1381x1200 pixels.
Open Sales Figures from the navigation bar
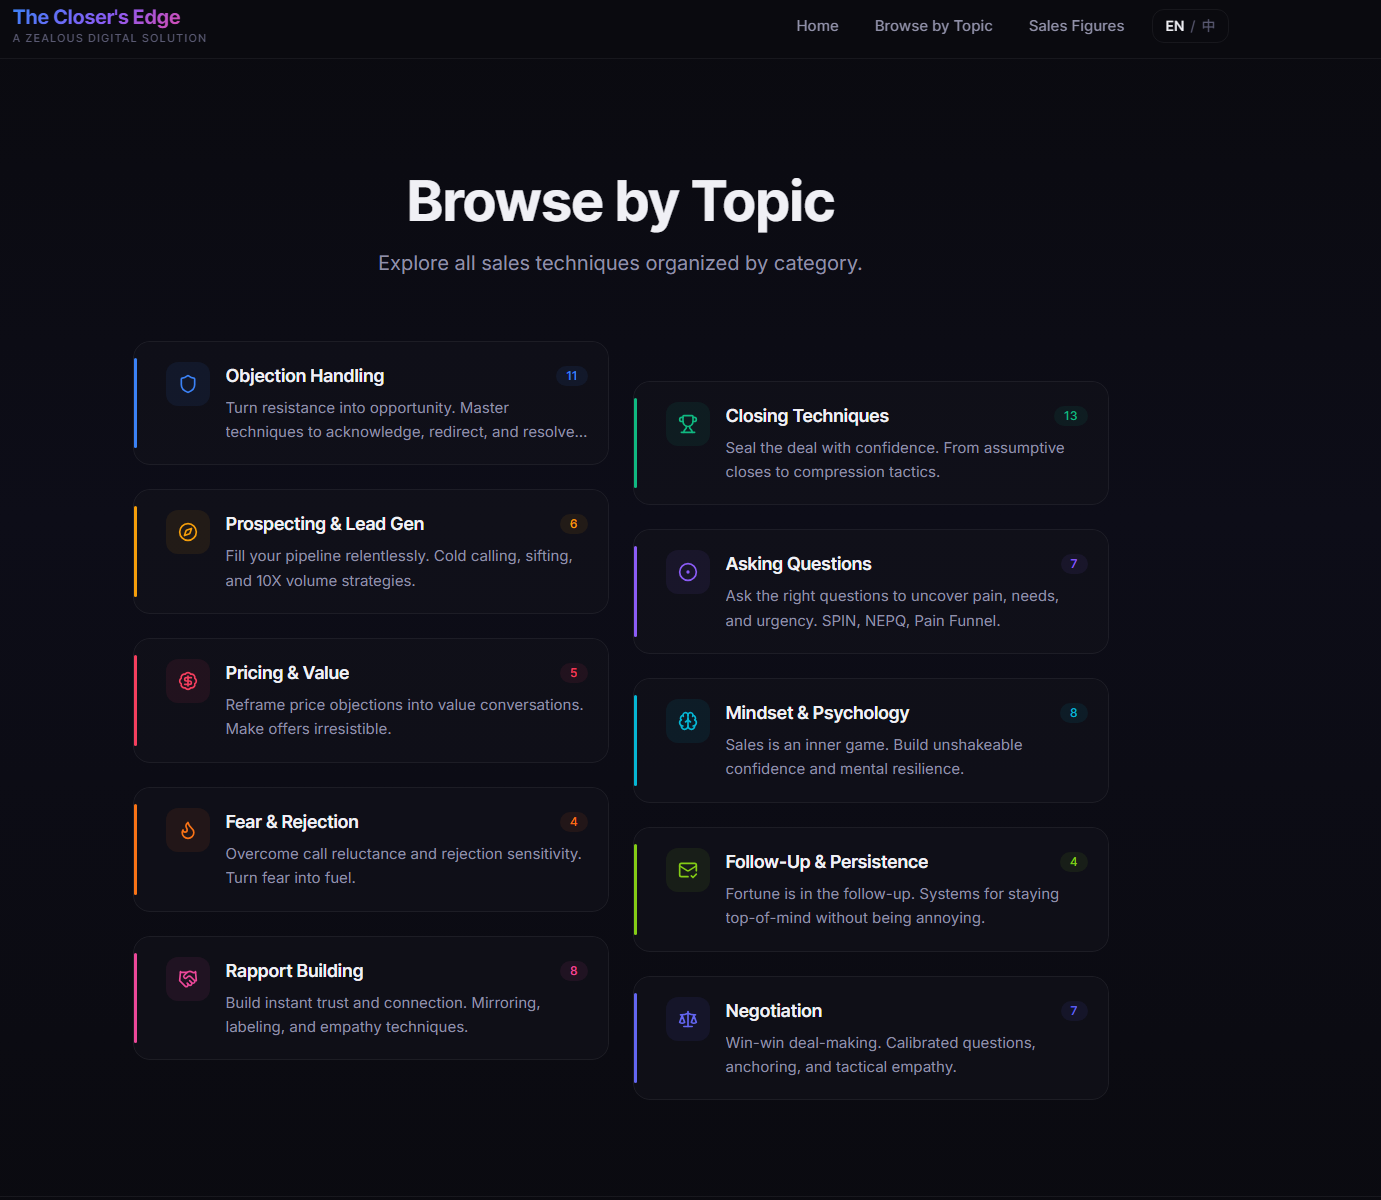coord(1076,26)
